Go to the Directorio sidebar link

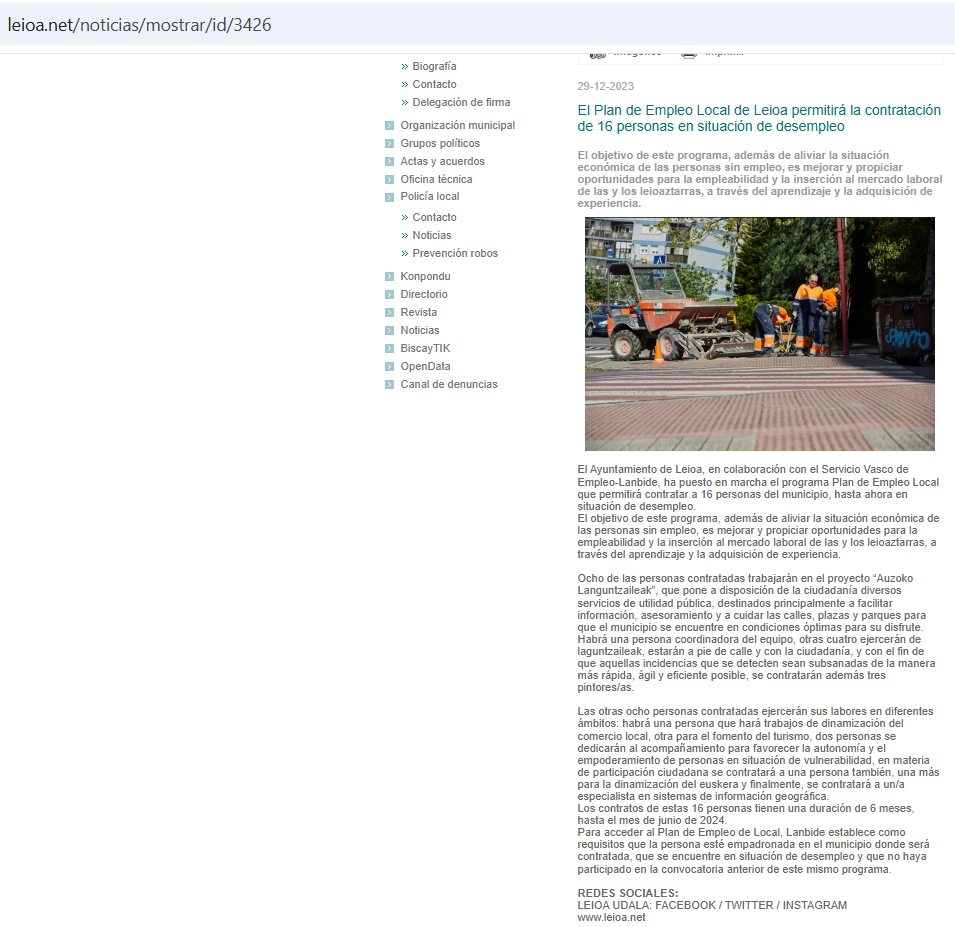pos(424,295)
